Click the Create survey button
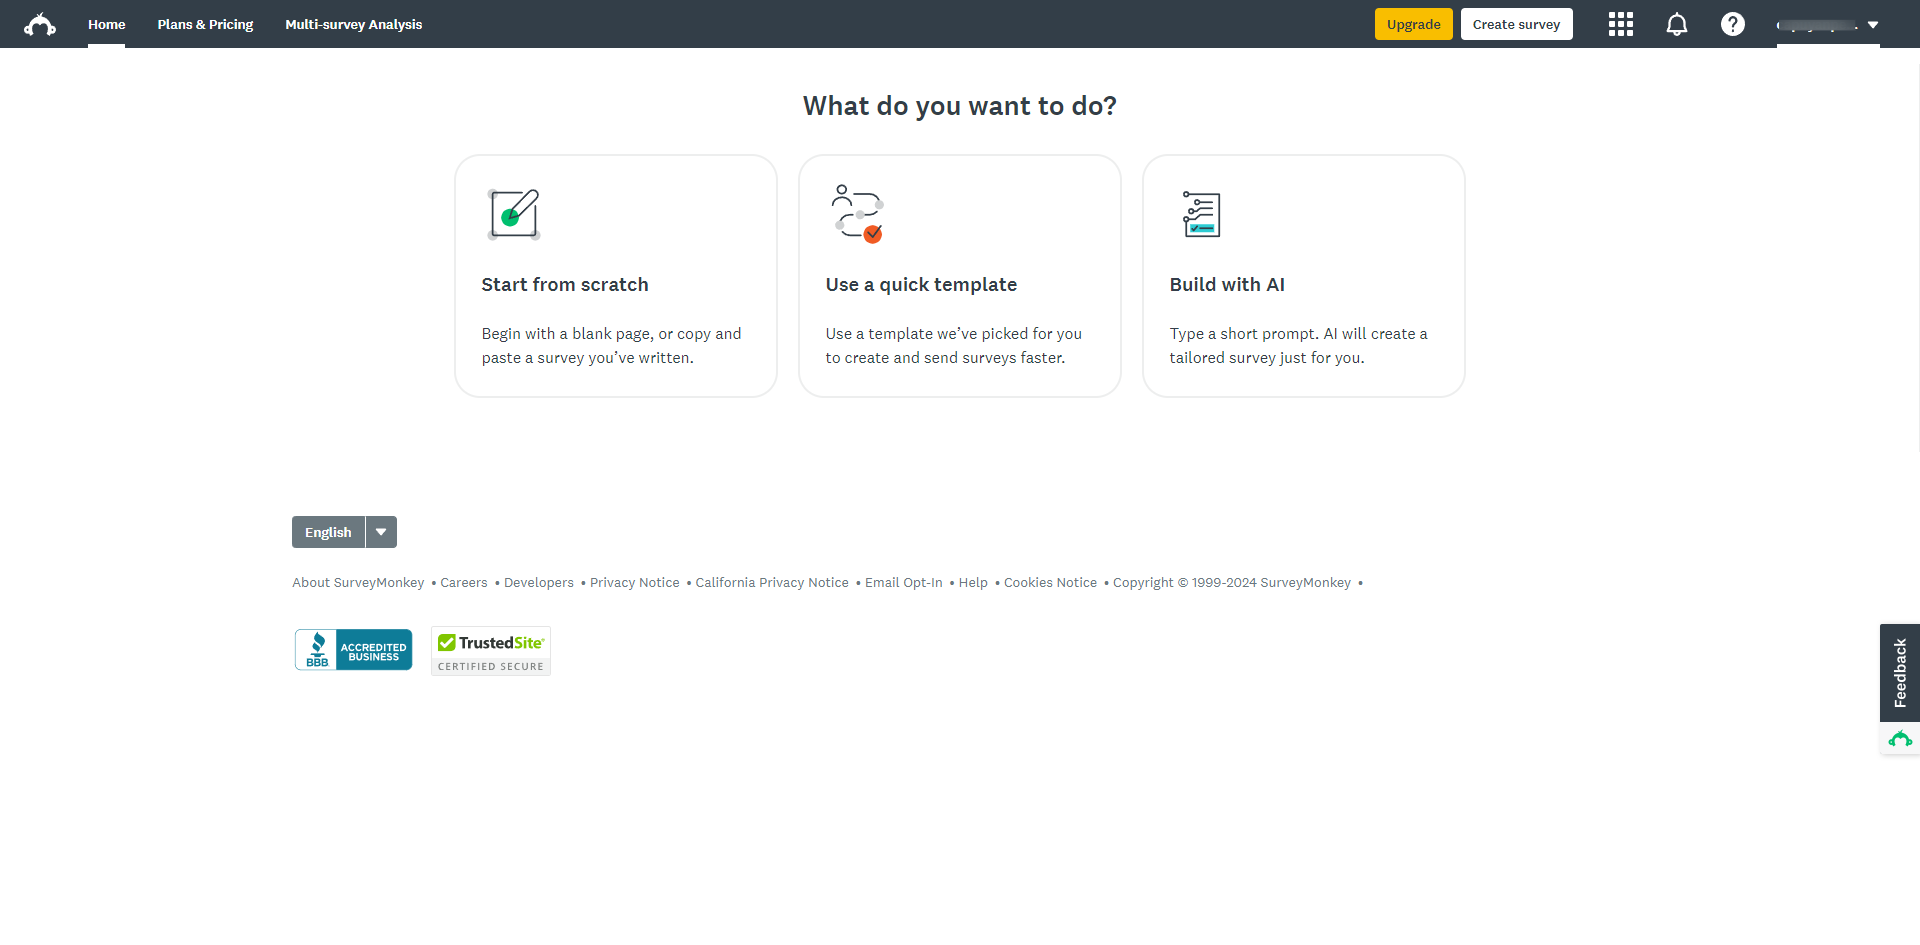Image resolution: width=1920 pixels, height=945 pixels. tap(1516, 24)
